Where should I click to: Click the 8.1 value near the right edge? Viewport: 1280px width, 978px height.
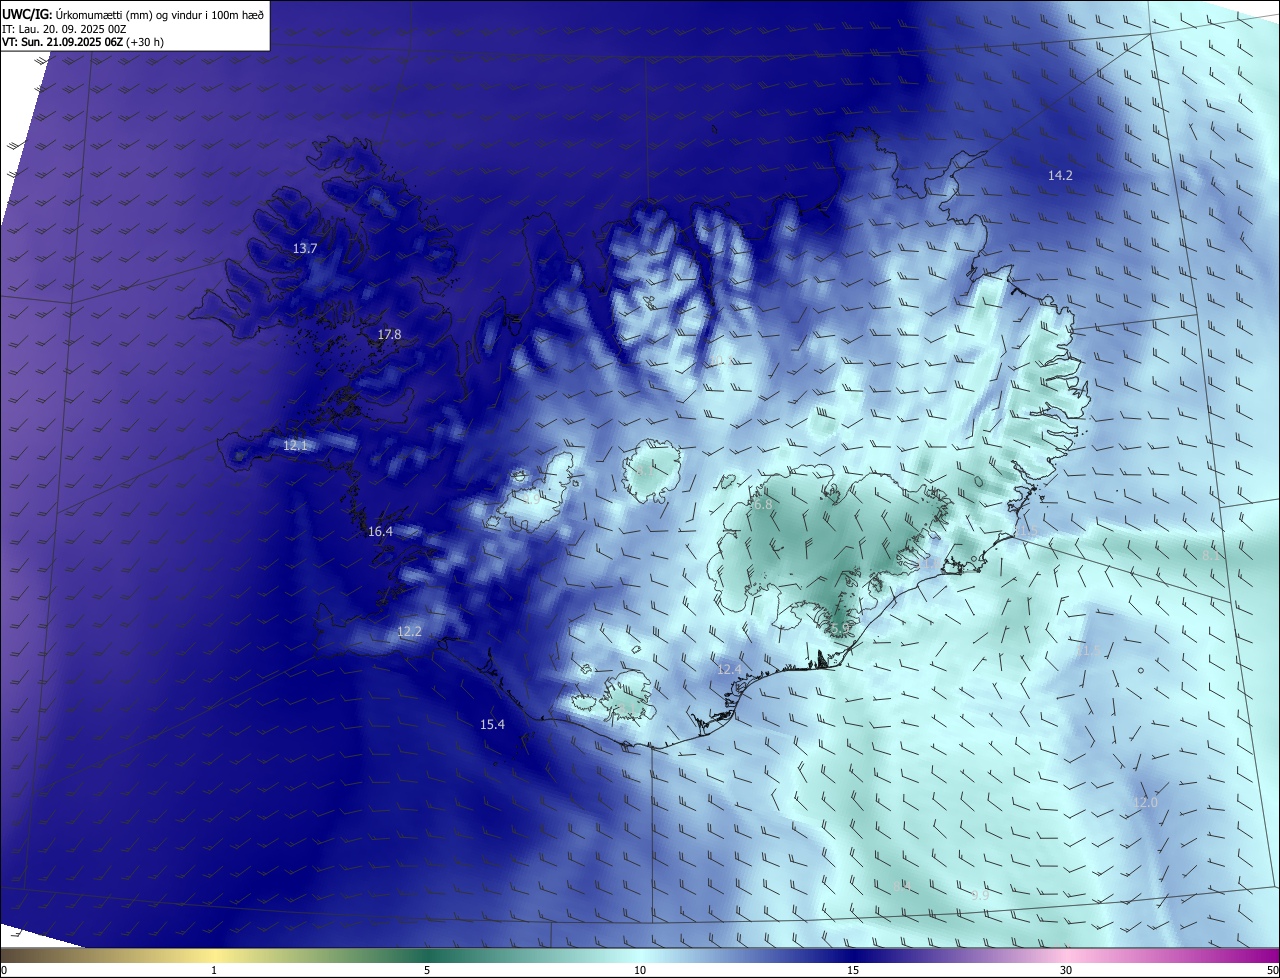coord(1211,554)
